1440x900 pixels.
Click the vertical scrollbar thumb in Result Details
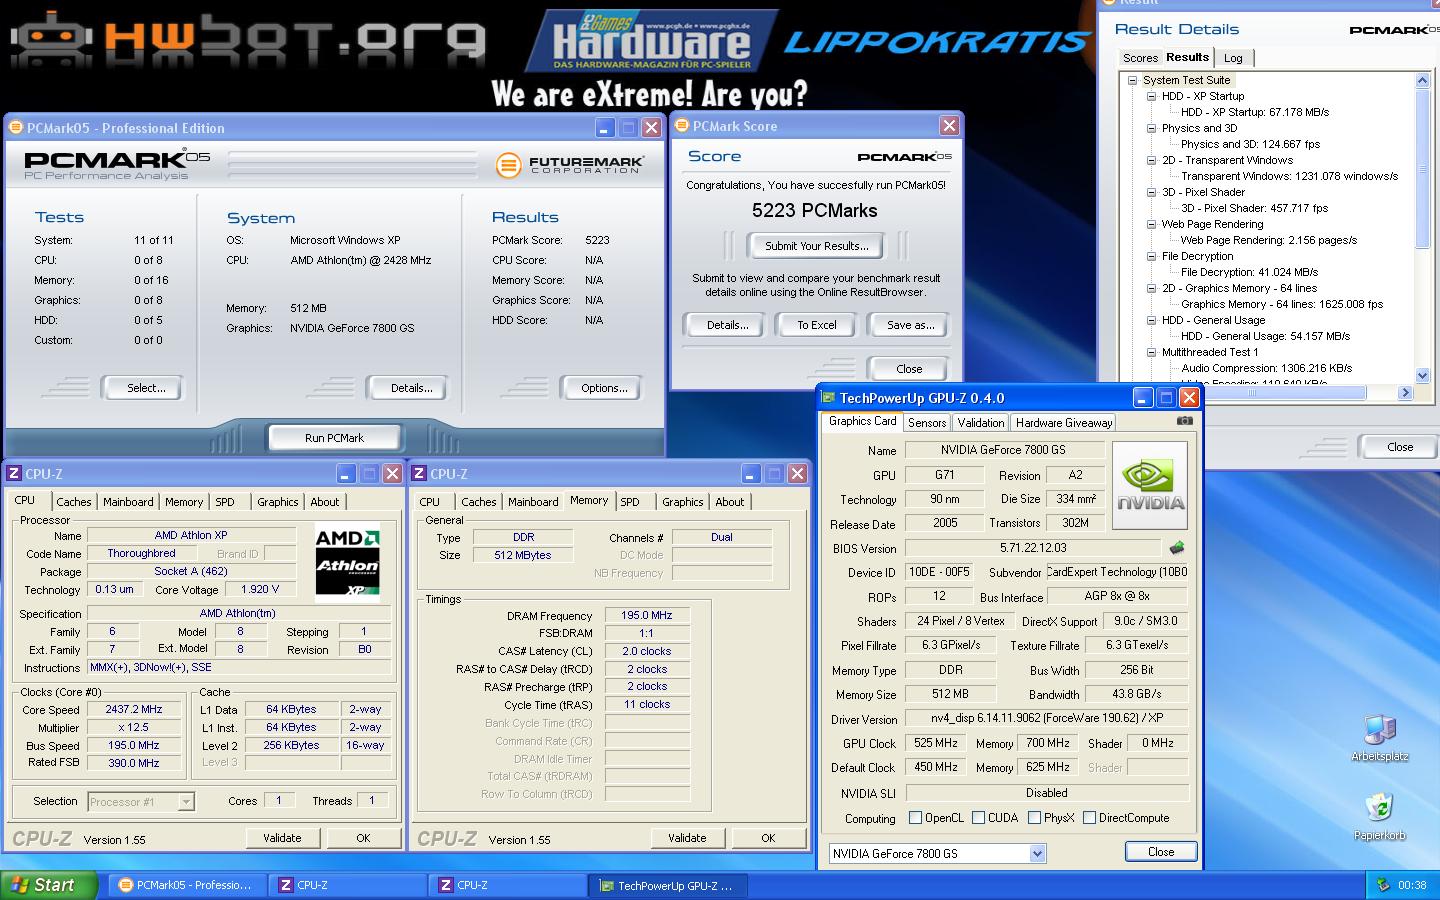(x=1424, y=168)
